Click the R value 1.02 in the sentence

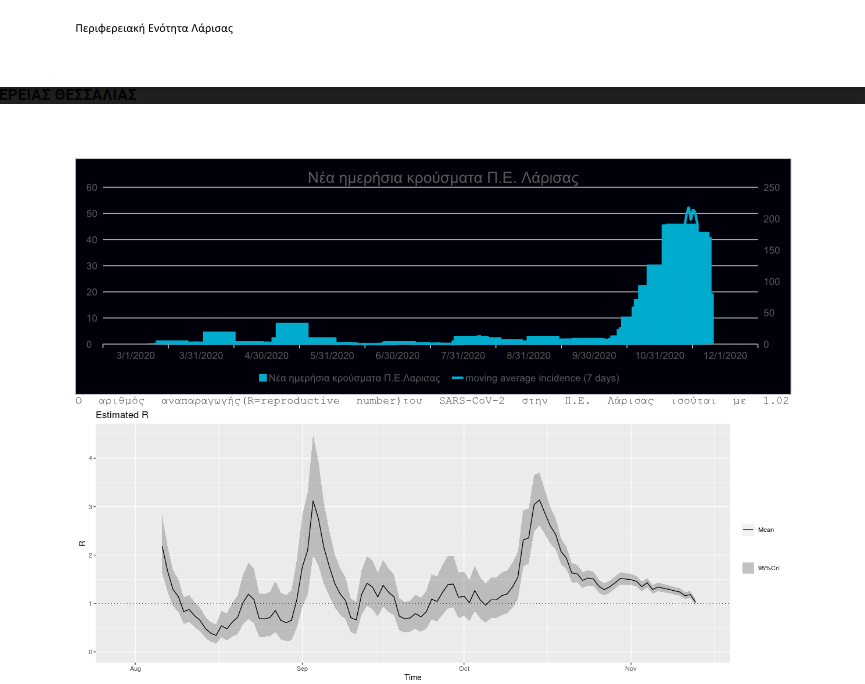click(776, 400)
